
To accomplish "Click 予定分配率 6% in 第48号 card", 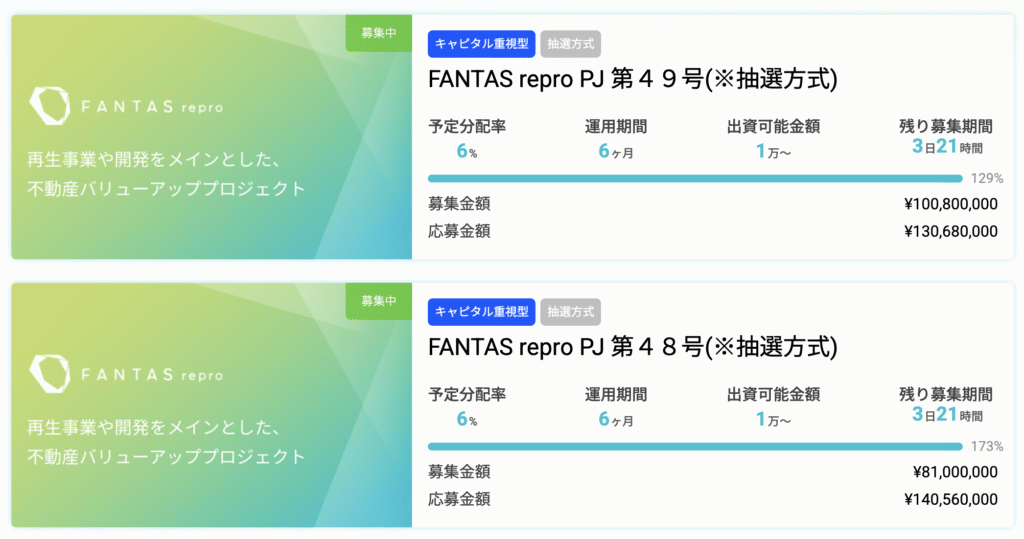I will click(467, 419).
